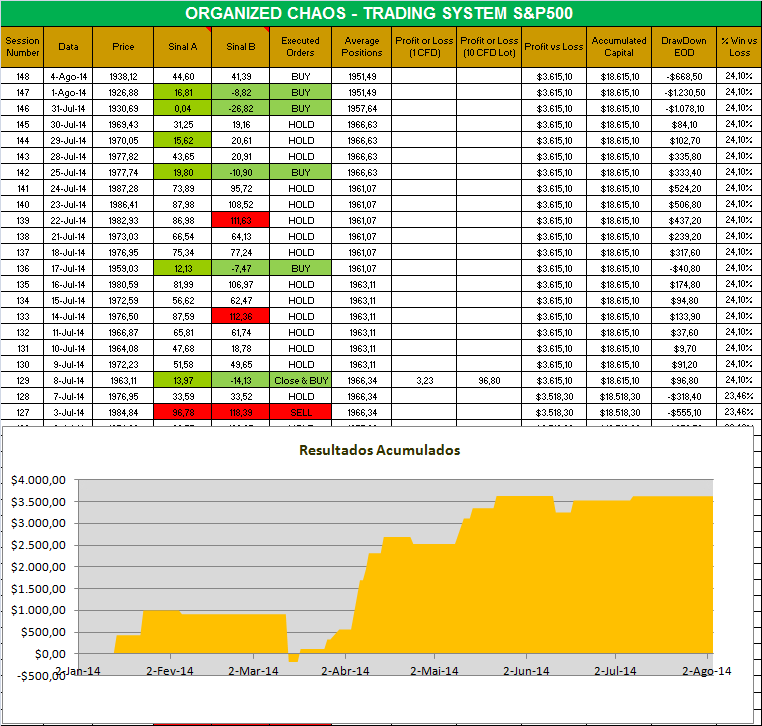The image size is (762, 726).
Task: Click Sinal B cell 108,52
Action: [x=241, y=205]
